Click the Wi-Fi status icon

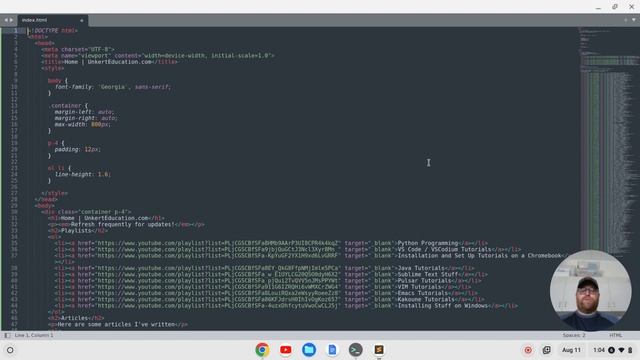click(621, 350)
